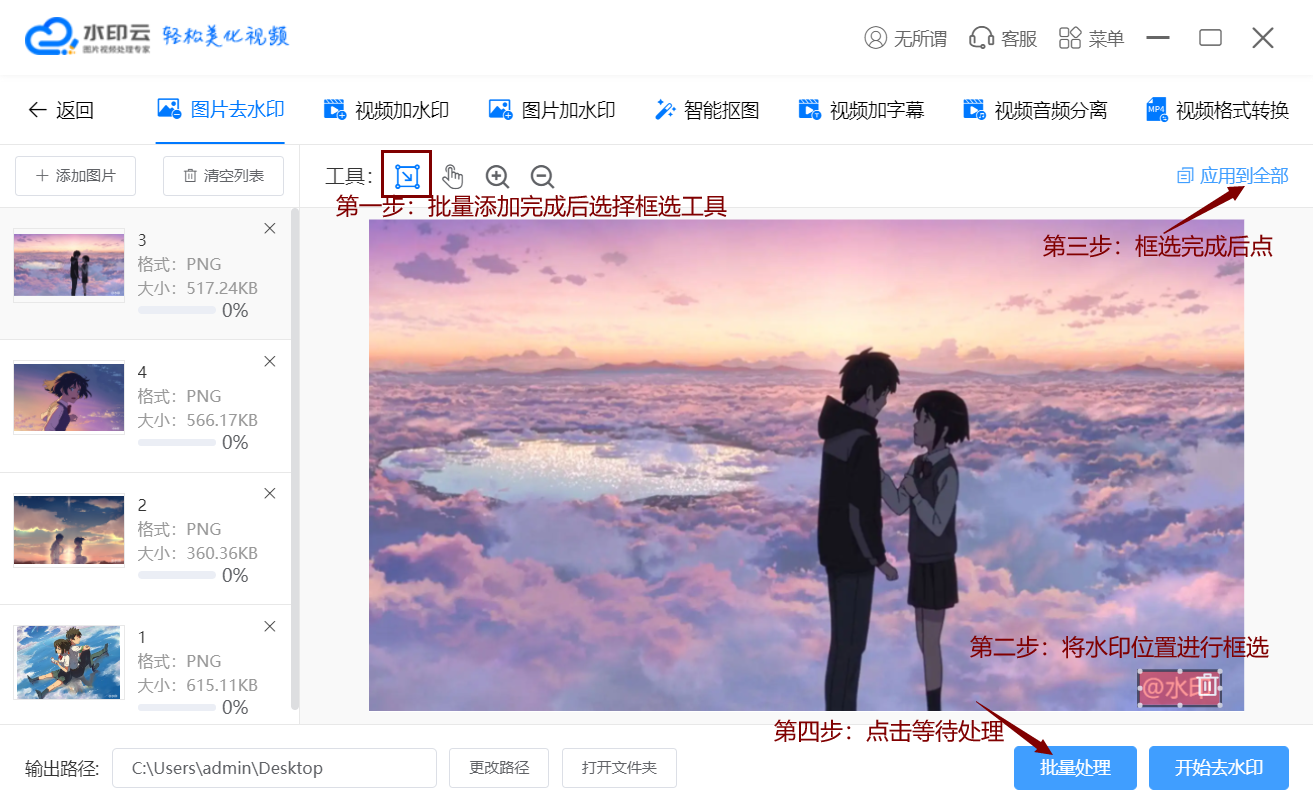The height and width of the screenshot is (809, 1313).
Task: Open 客服 customer service
Action: point(1003,38)
